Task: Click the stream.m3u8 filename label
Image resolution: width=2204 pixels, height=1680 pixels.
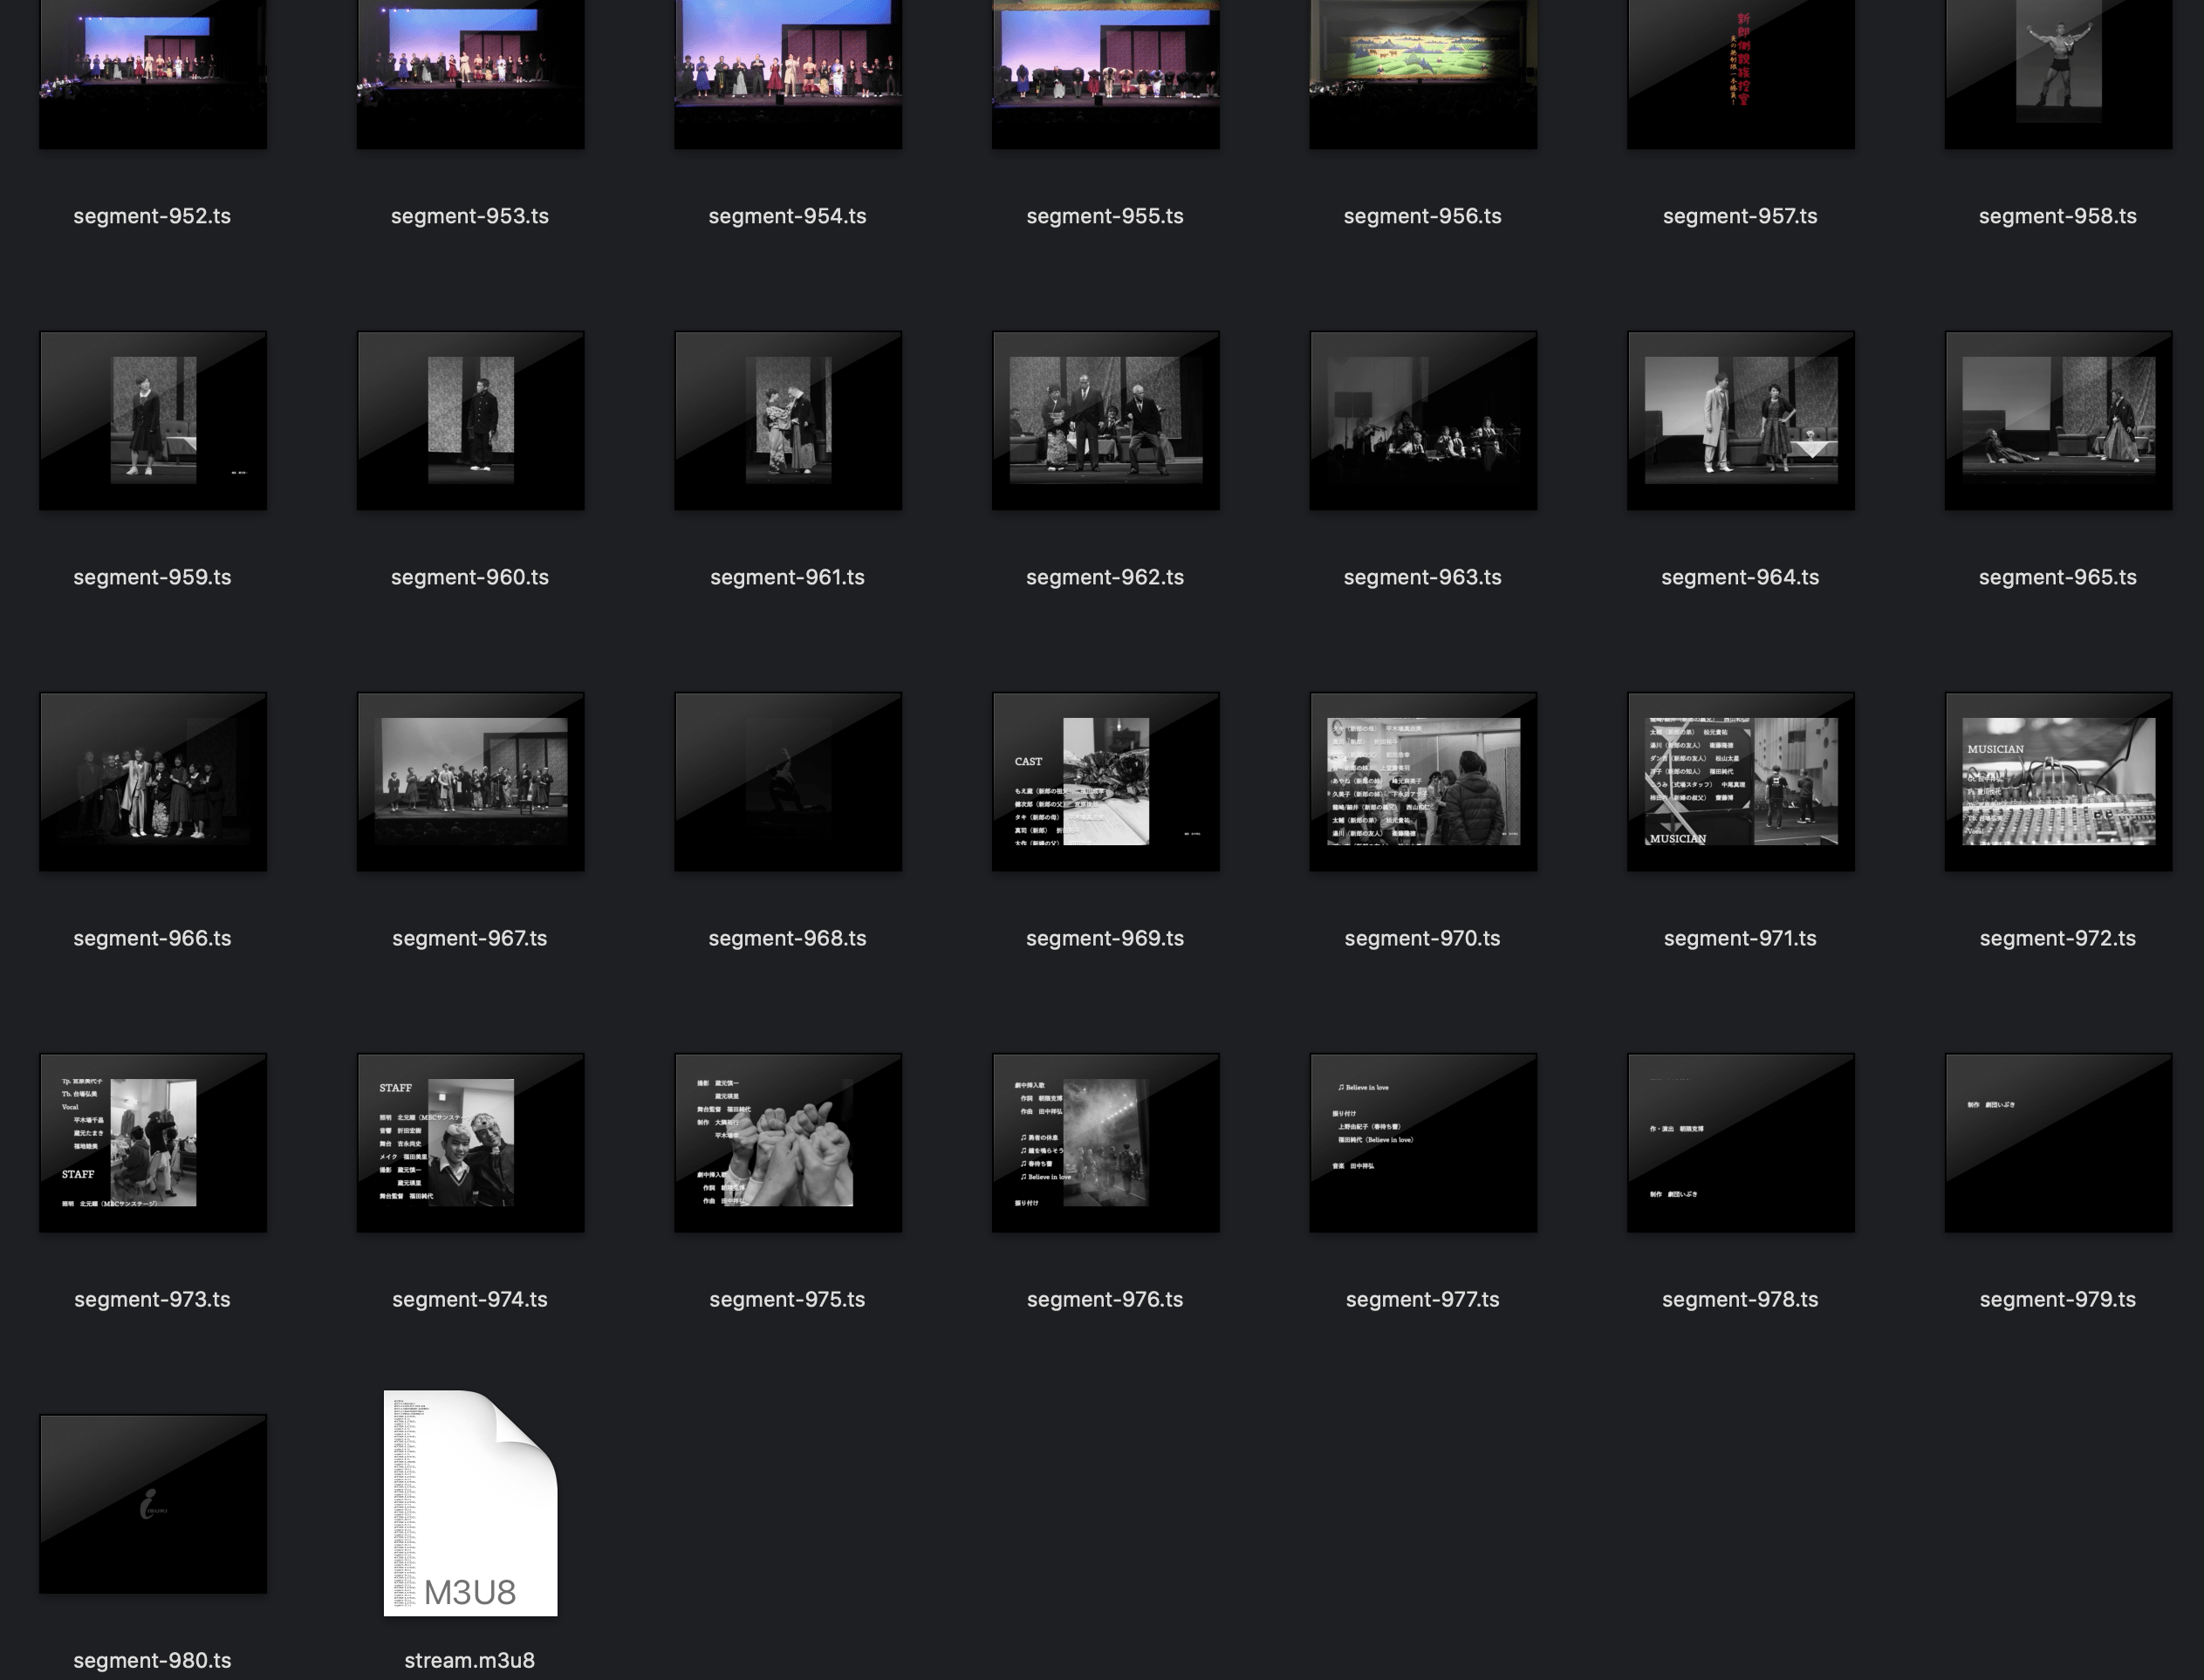Action: [x=469, y=1660]
